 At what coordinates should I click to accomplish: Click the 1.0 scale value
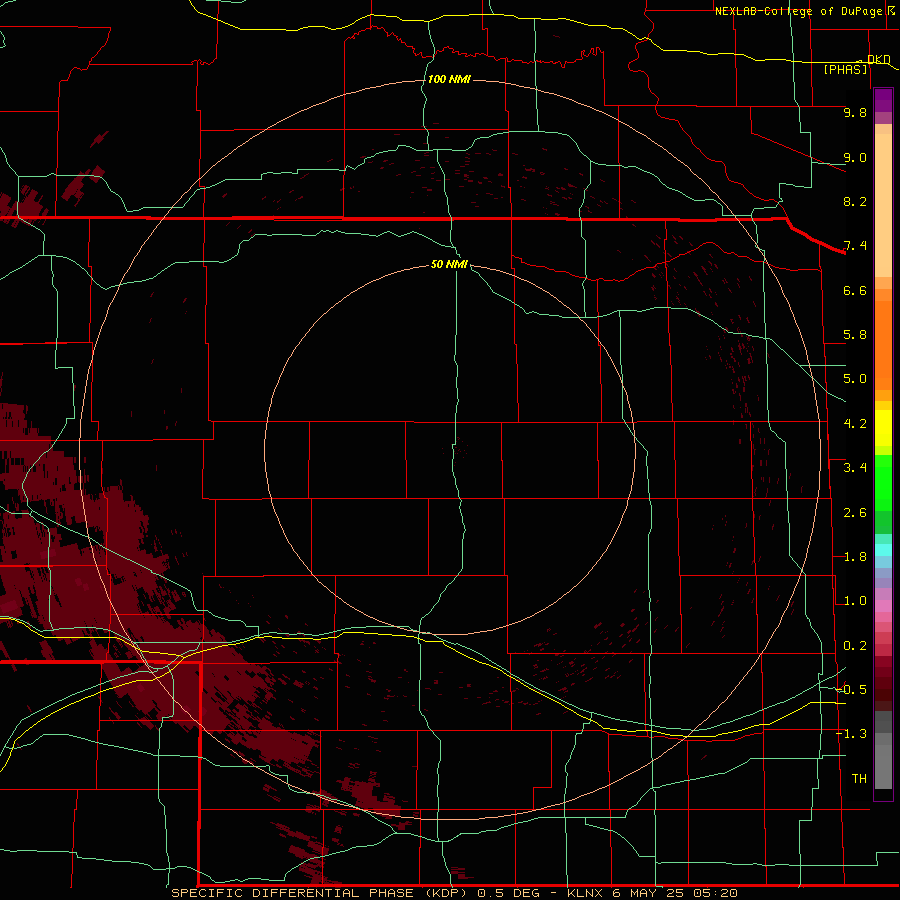[855, 601]
